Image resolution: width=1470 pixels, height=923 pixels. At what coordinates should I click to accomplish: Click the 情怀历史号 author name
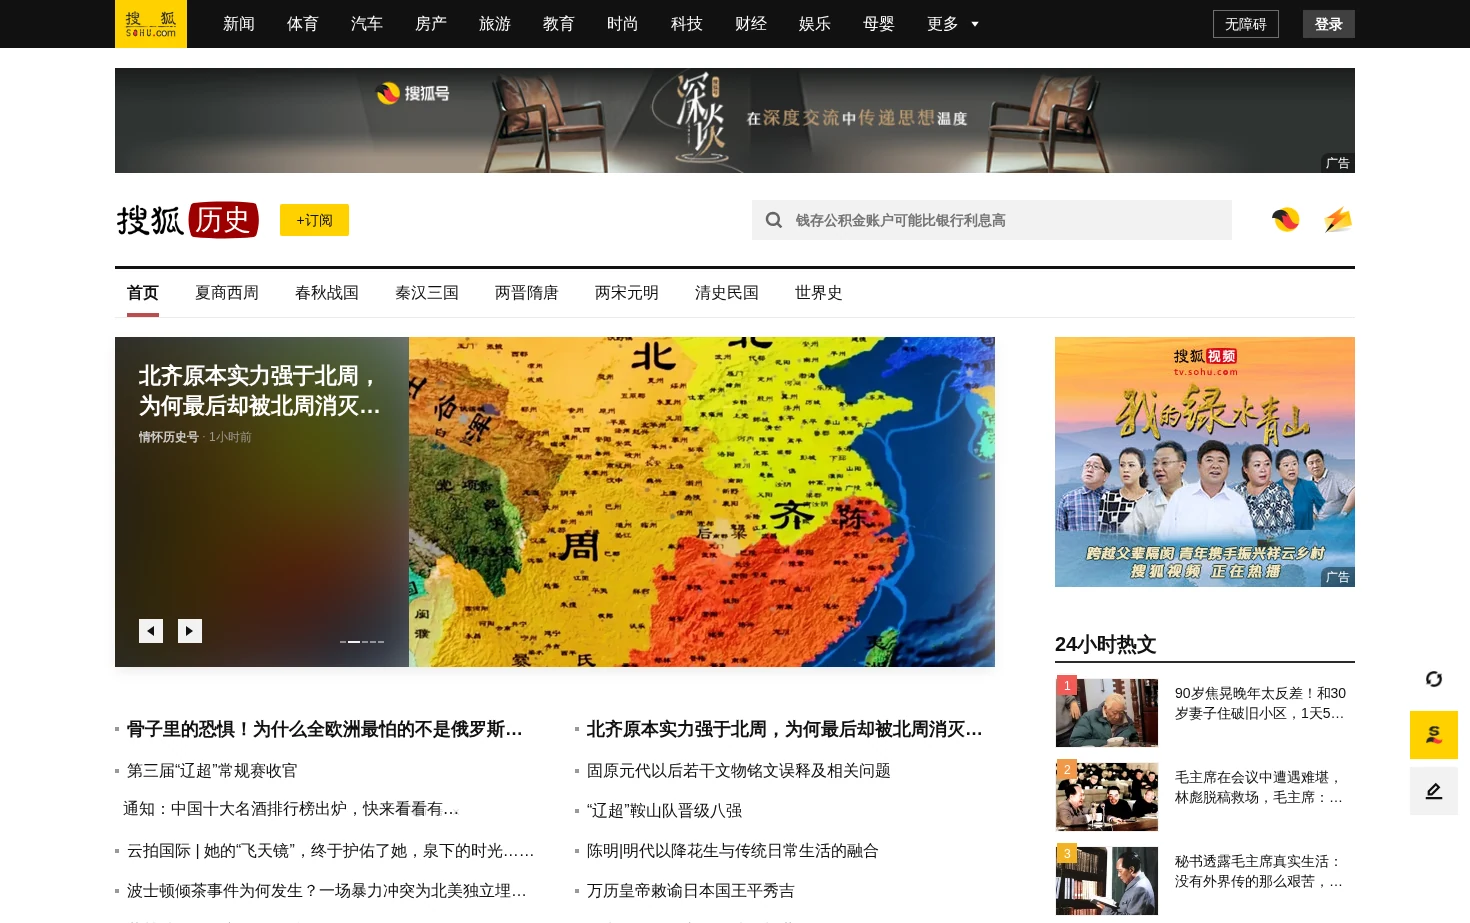click(x=169, y=437)
